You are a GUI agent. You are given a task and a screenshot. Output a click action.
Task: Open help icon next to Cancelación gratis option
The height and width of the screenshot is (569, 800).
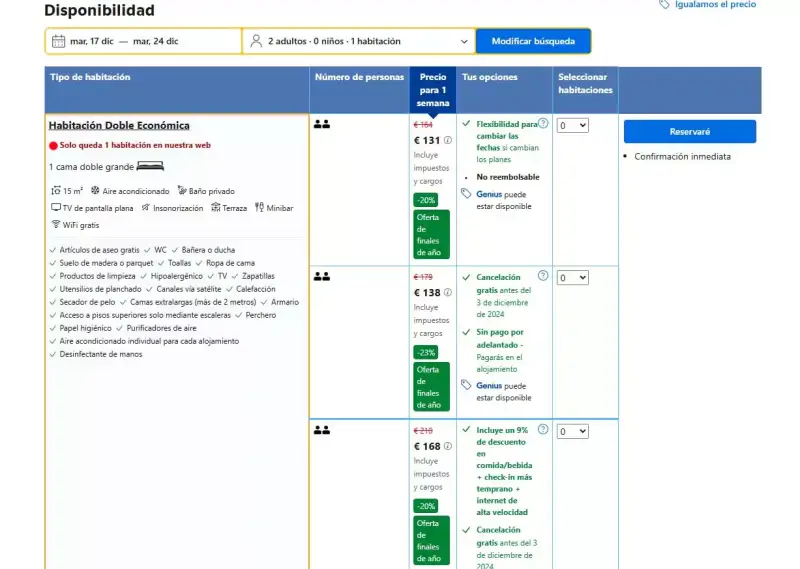point(543,276)
